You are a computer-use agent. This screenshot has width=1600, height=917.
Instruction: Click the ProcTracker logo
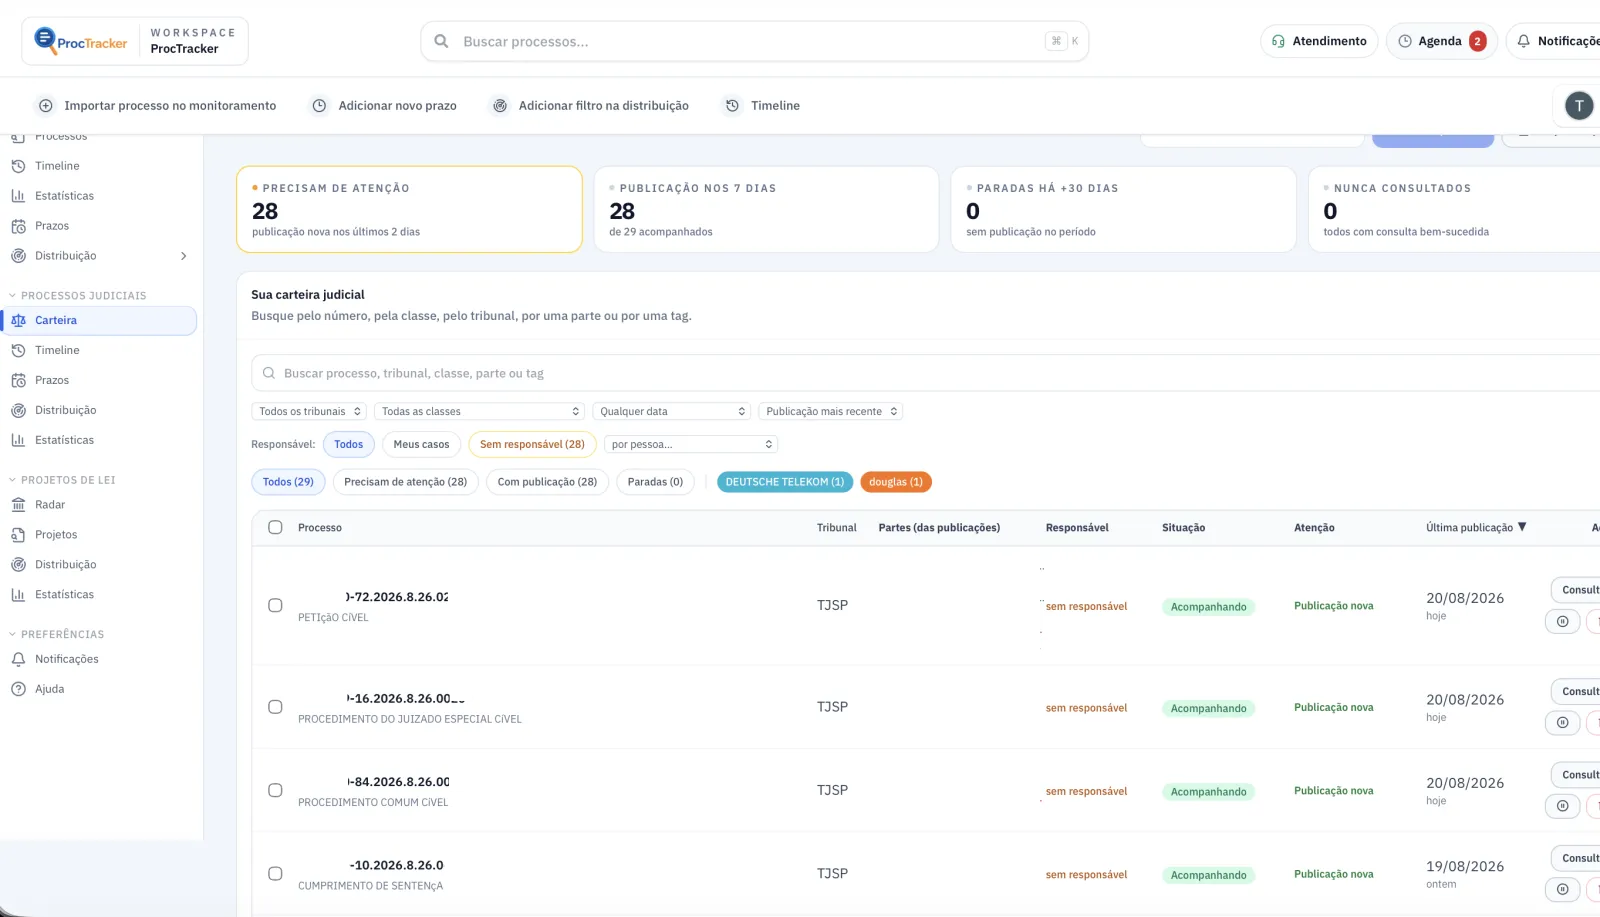tap(80, 41)
